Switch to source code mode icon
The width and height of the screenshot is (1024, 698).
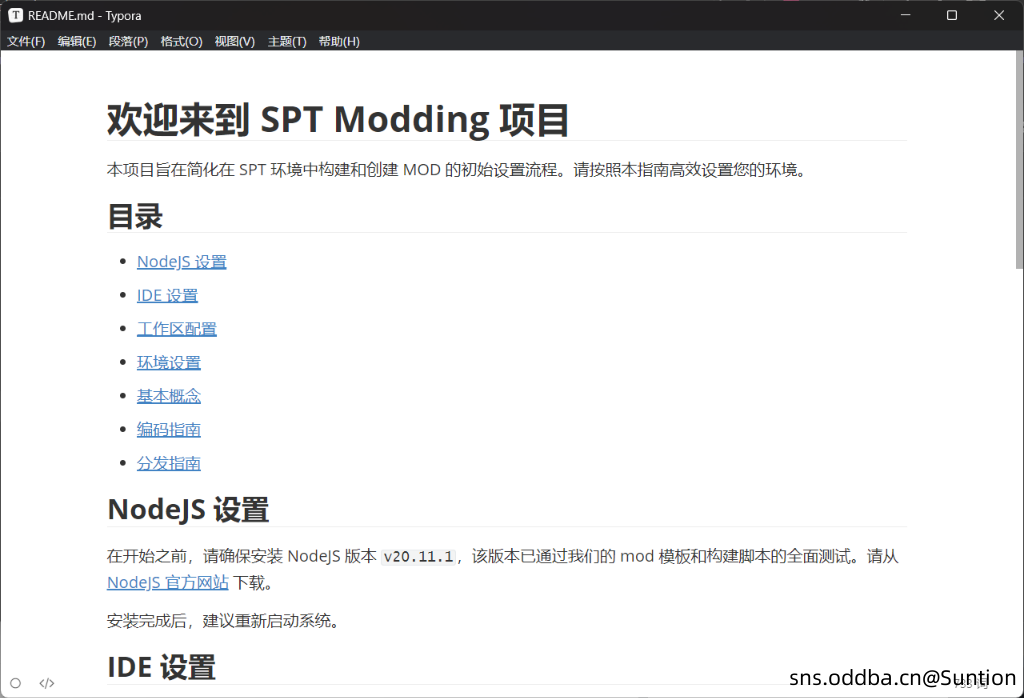[46, 683]
